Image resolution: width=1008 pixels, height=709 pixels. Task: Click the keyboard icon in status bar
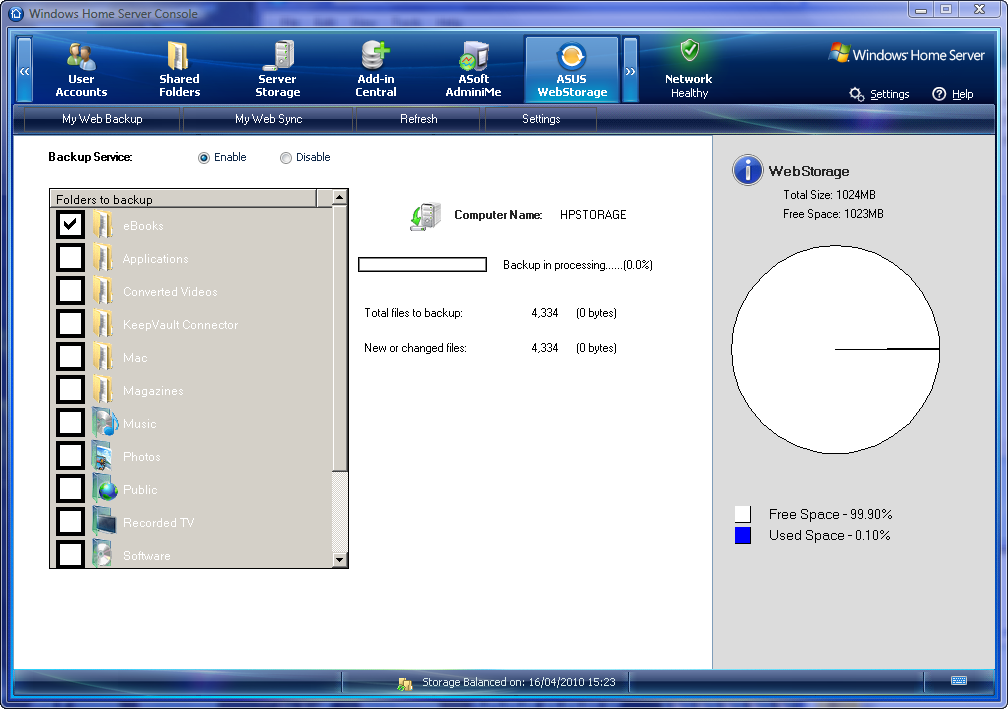point(958,681)
